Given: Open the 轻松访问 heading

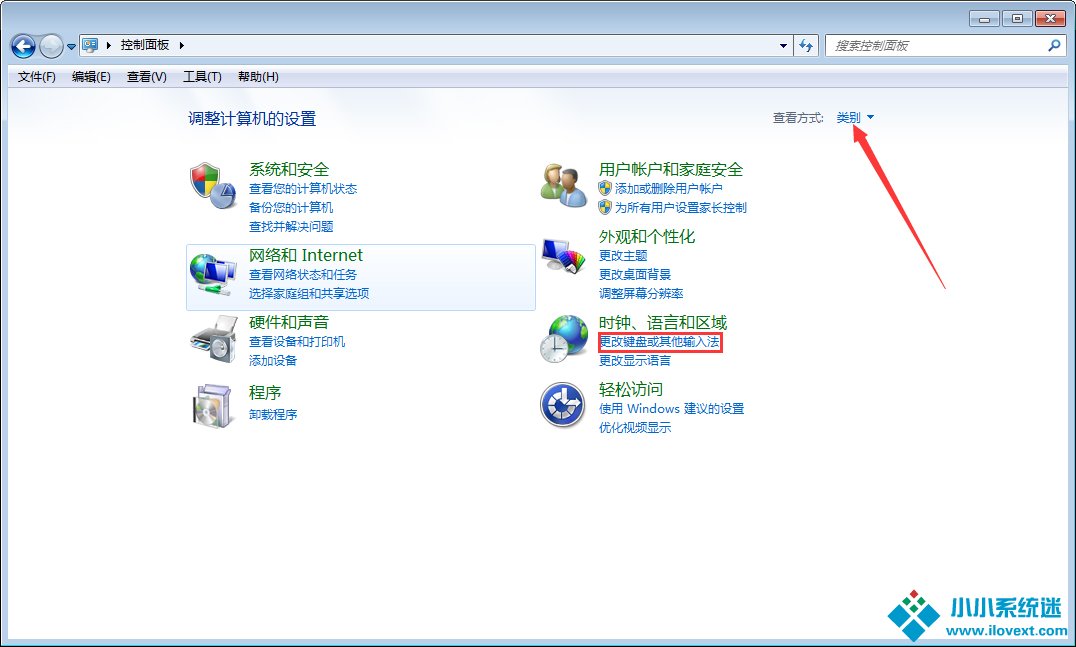Looking at the screenshot, I should pyautogui.click(x=631, y=390).
